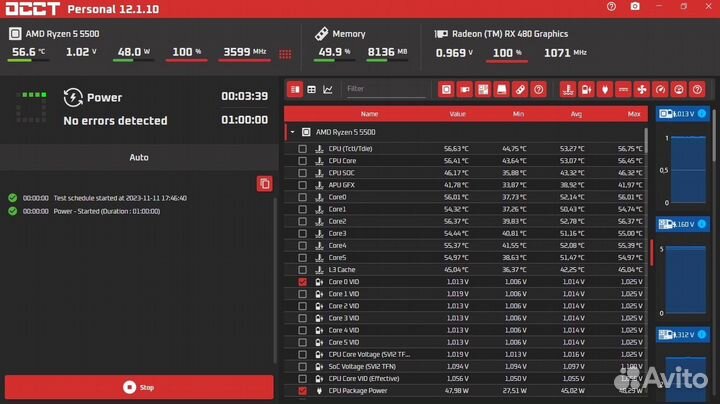Click the graph panel vertical scrollbar
720x404 pixels.
point(714,134)
